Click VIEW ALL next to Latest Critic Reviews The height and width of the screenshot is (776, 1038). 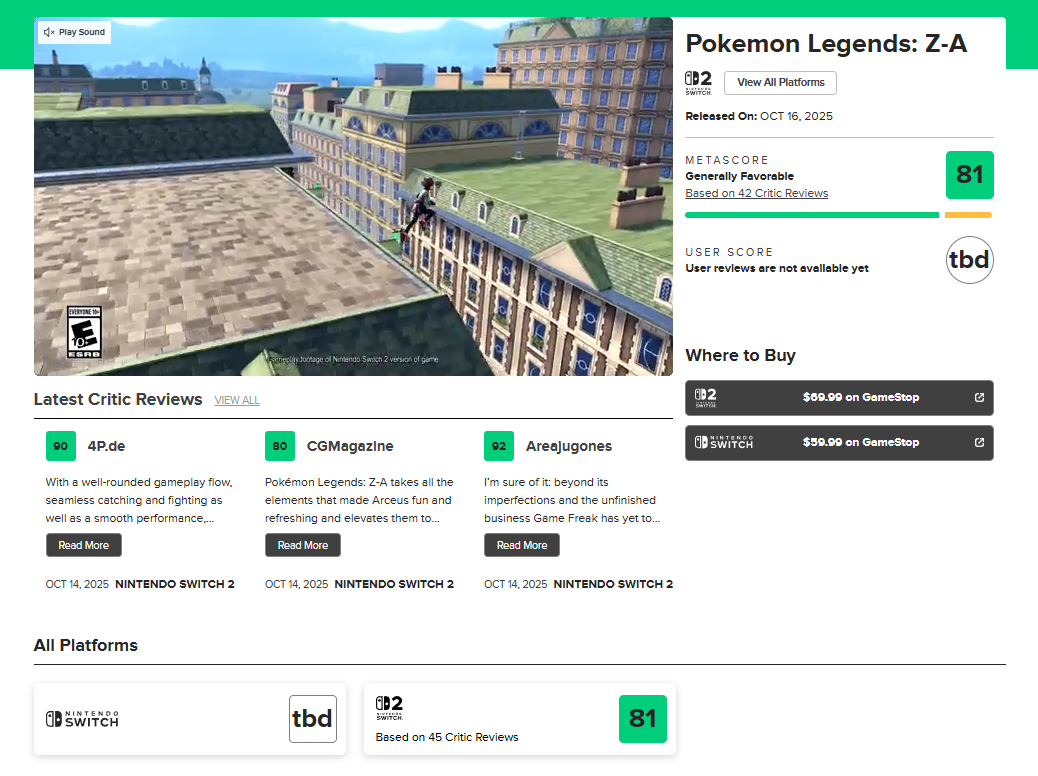pos(237,400)
